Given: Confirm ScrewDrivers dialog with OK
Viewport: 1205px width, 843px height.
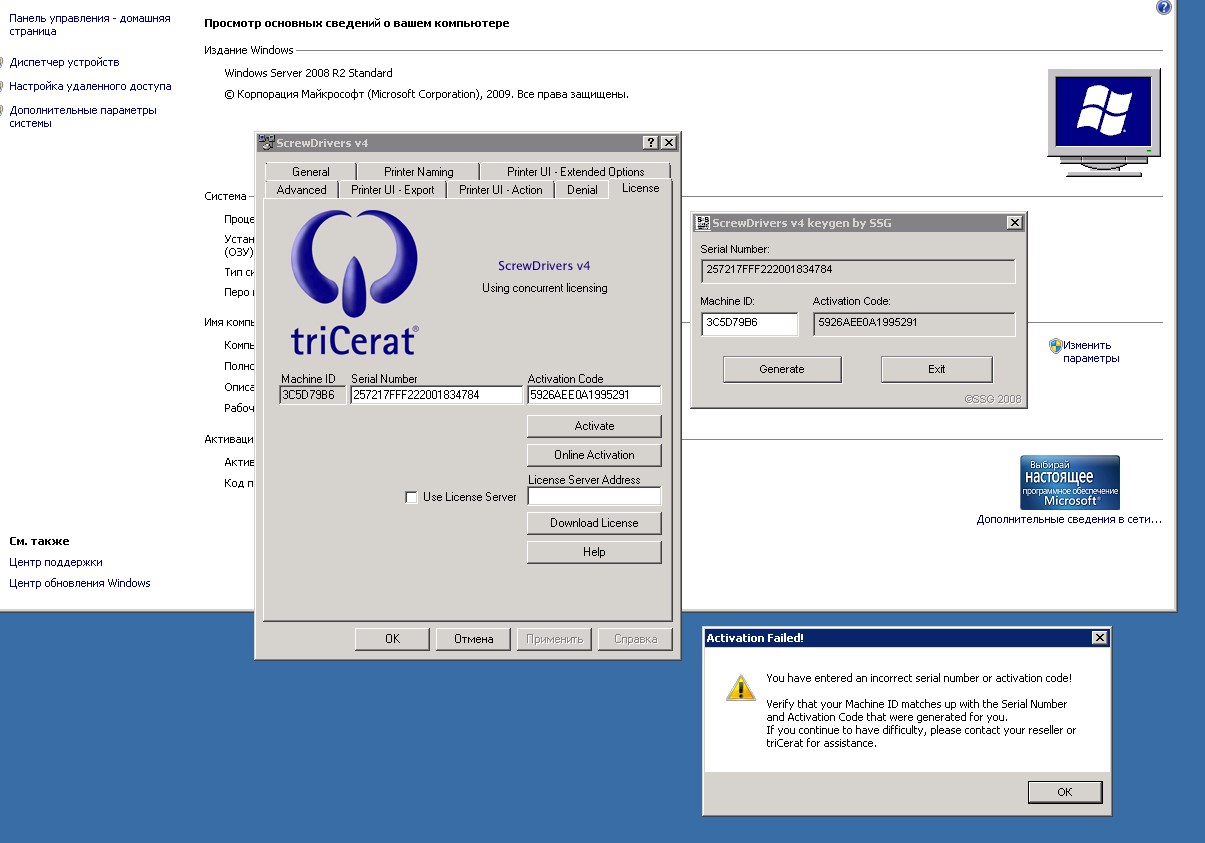Looking at the screenshot, I should [x=392, y=639].
